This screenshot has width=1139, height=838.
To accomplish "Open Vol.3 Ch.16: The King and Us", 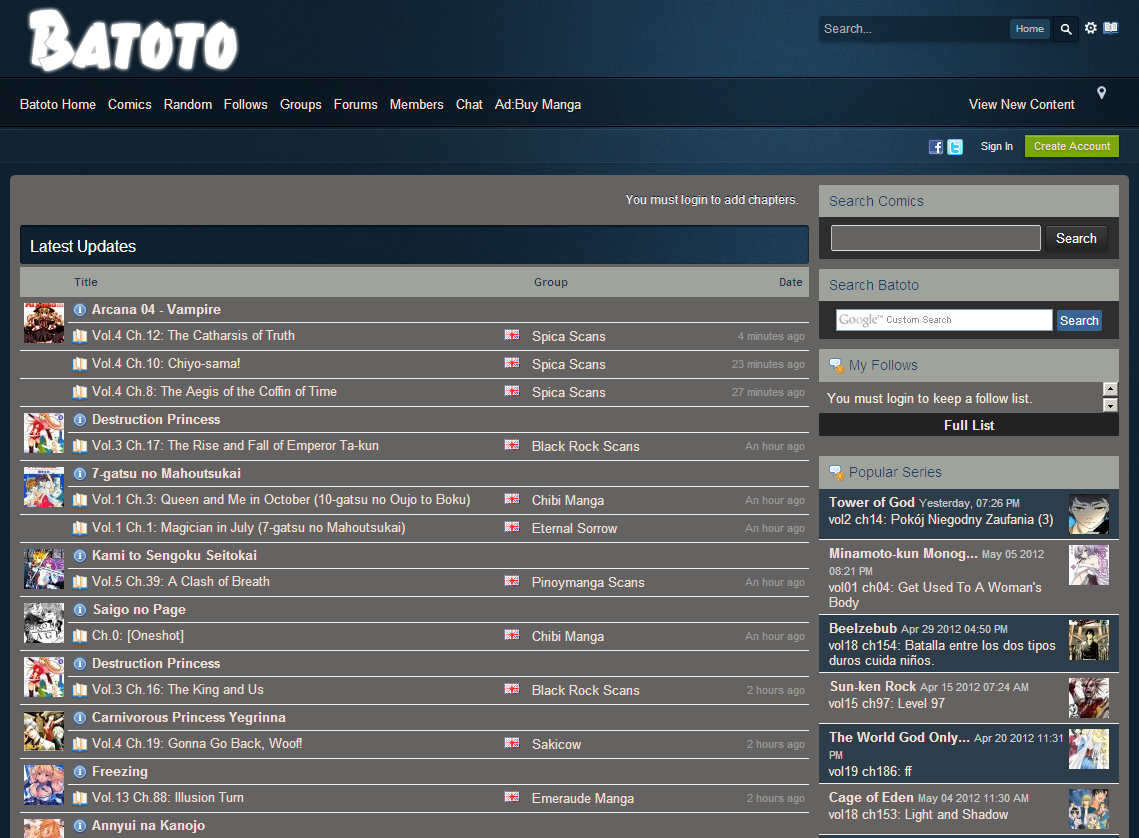I will [177, 690].
